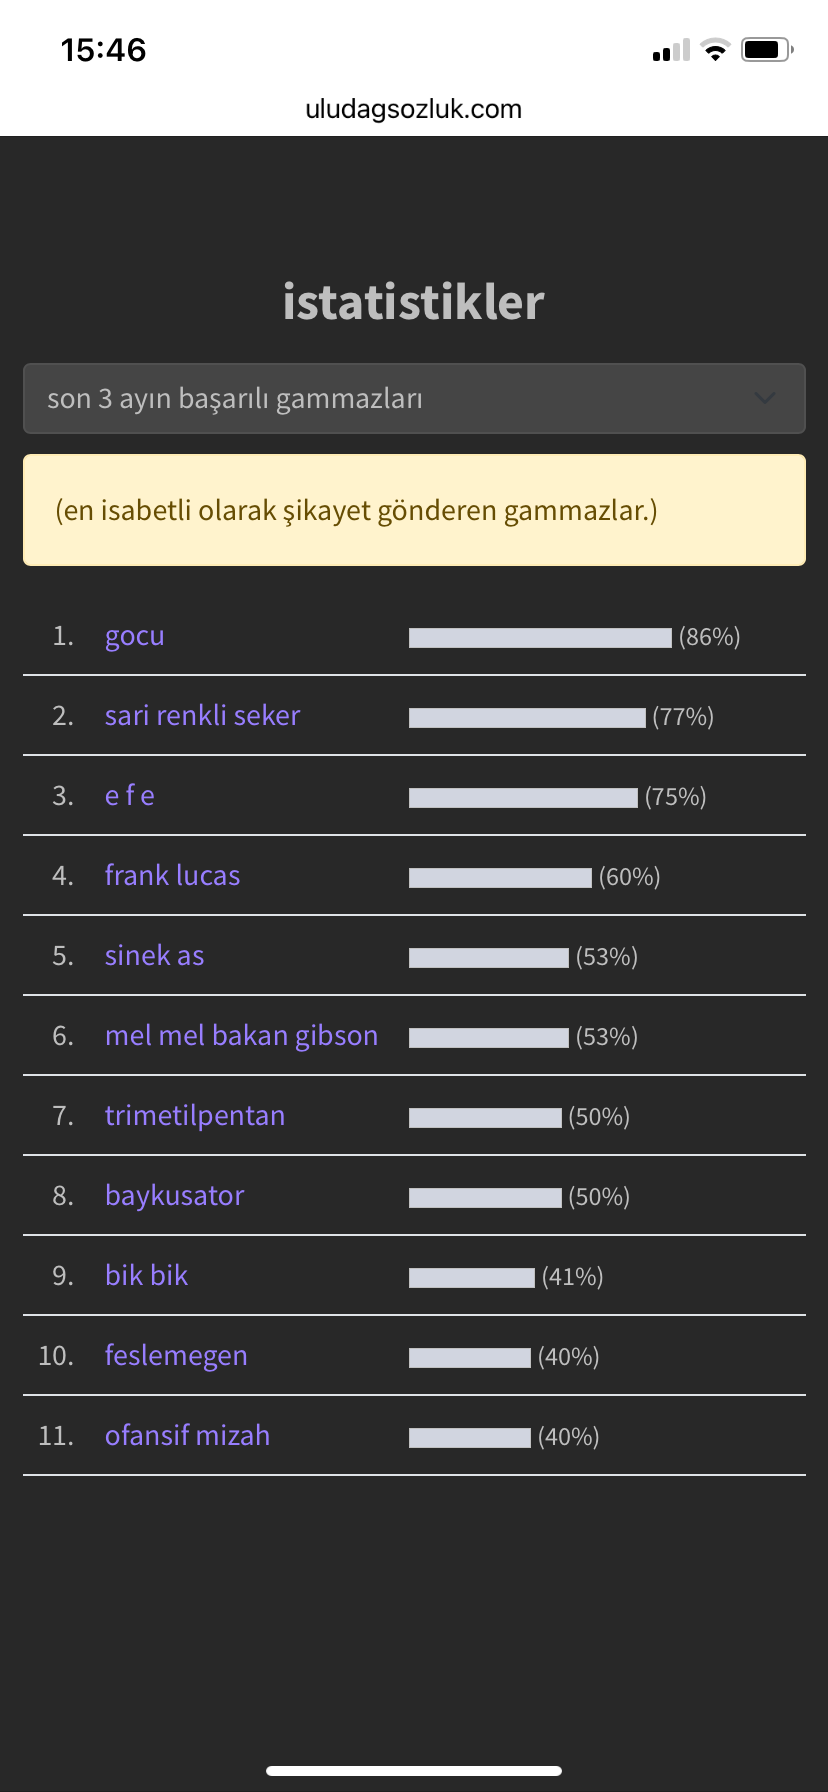828x1792 pixels.
Task: Click the dropdown chevron arrow
Action: point(765,398)
